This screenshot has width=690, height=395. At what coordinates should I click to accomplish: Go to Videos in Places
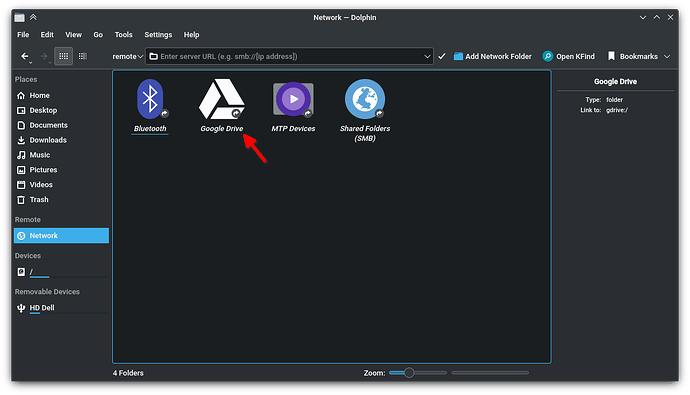tap(61, 185)
